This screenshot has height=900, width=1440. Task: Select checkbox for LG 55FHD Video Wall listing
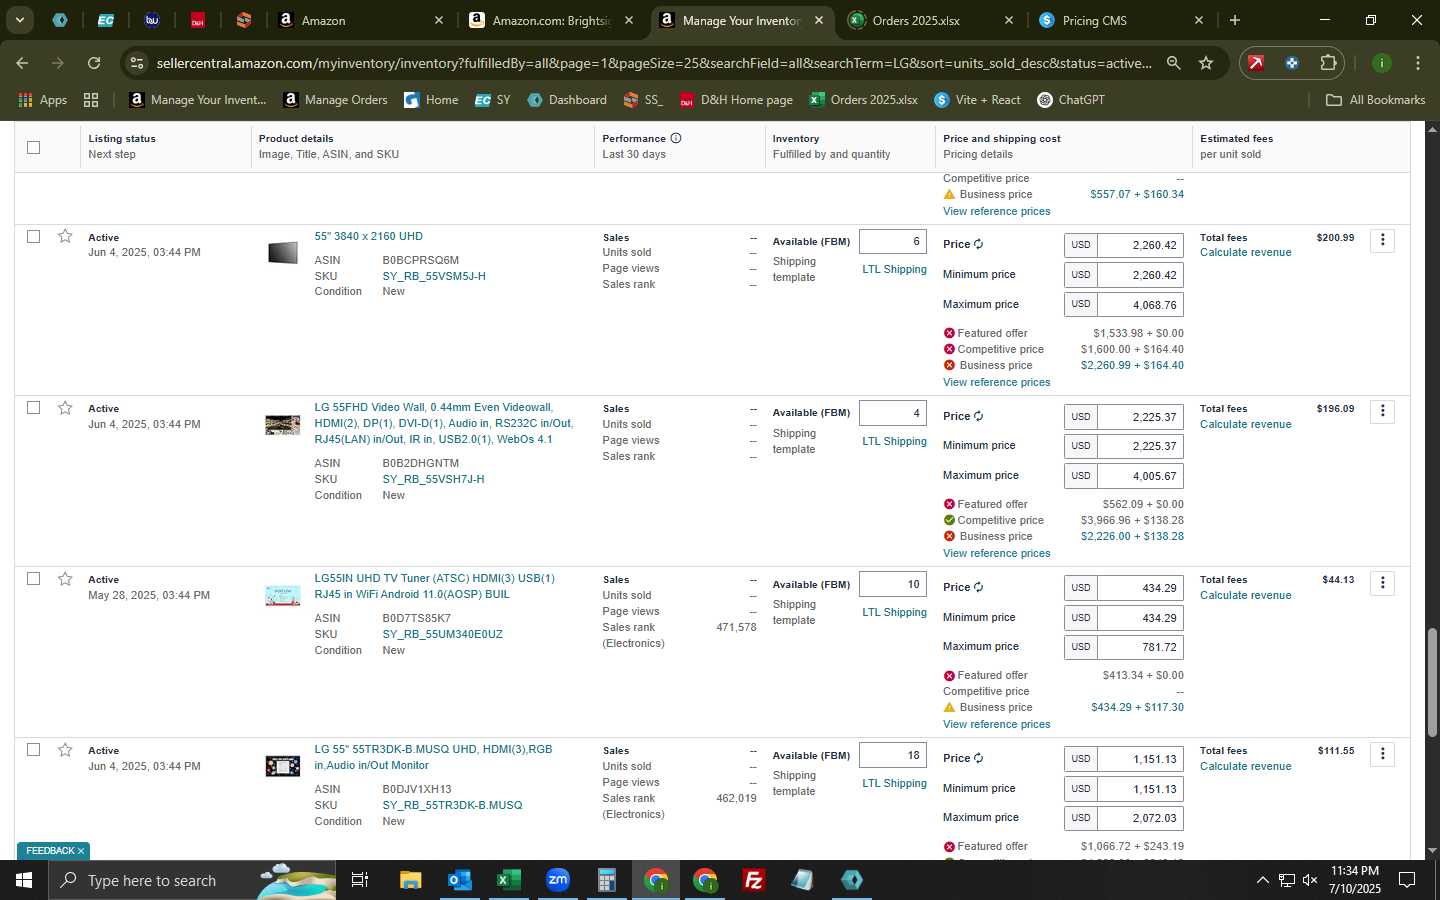[33, 408]
